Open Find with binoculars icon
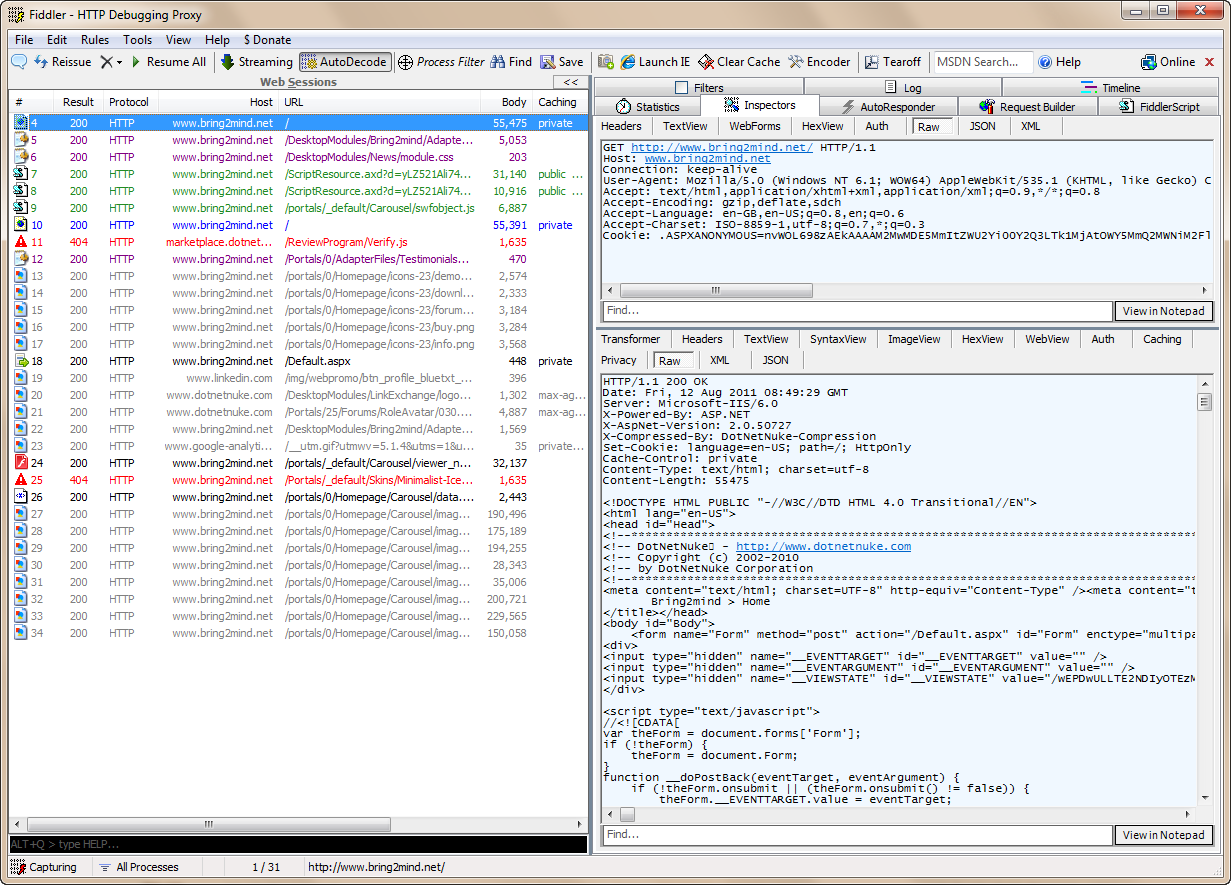The image size is (1231, 885). 511,62
